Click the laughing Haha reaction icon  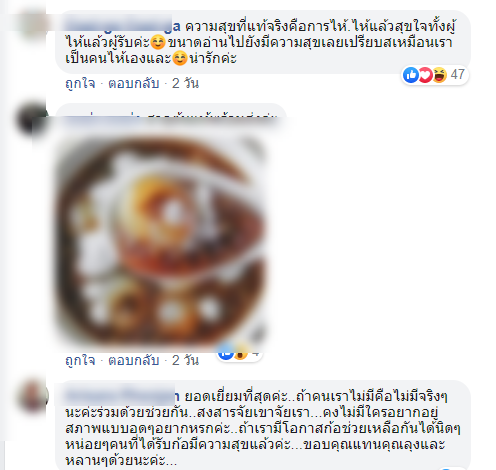click(x=439, y=75)
